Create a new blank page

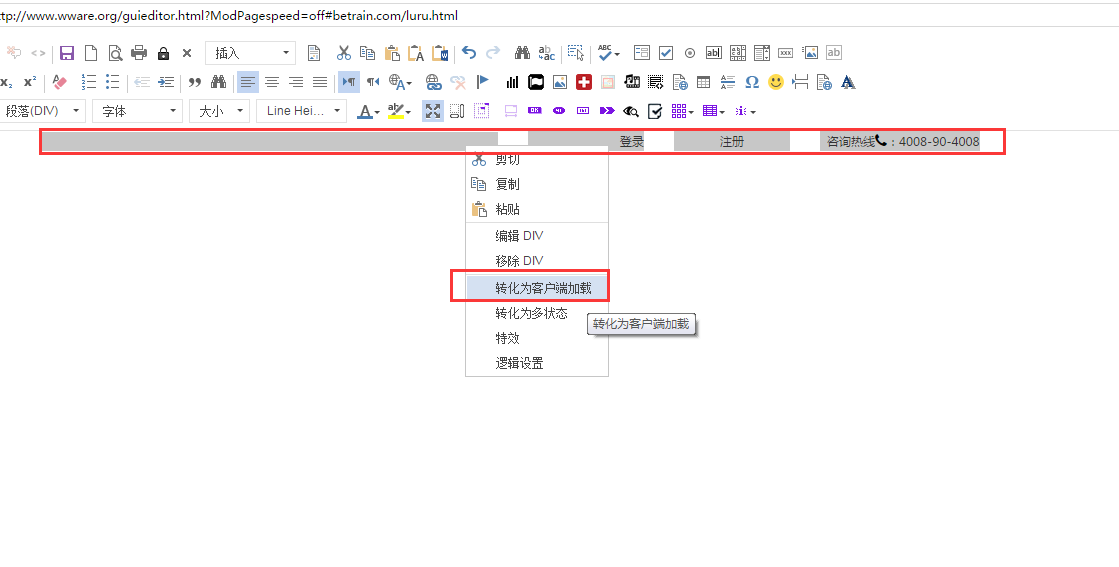(91, 53)
